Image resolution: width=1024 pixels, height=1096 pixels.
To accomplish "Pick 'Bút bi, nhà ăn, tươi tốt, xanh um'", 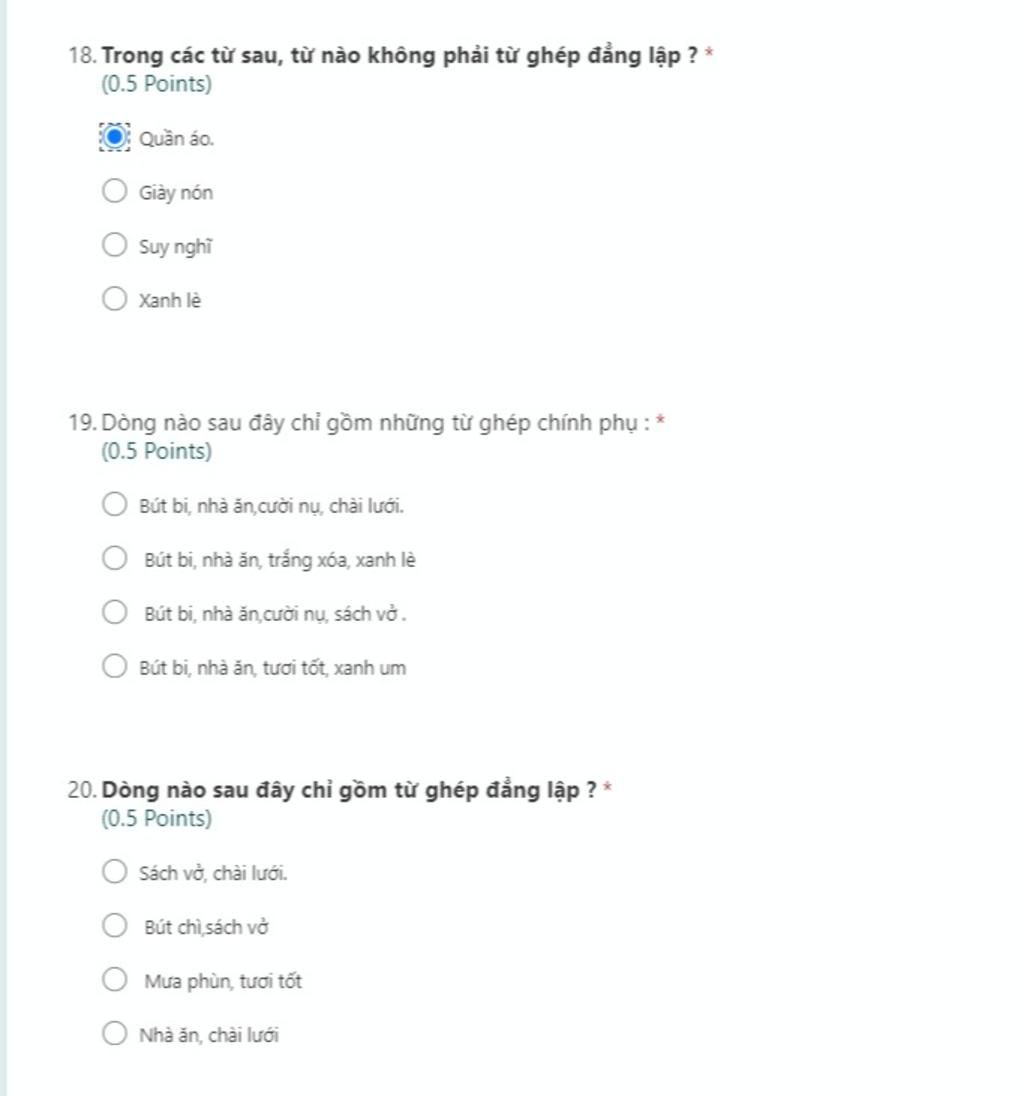I will [115, 666].
